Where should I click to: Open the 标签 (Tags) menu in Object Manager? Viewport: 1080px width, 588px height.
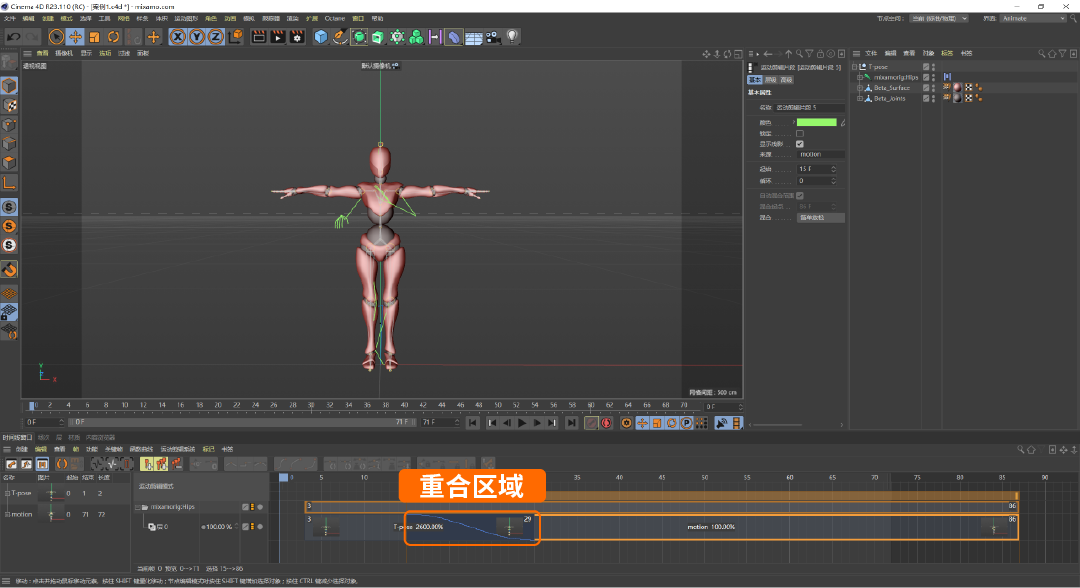click(x=947, y=53)
